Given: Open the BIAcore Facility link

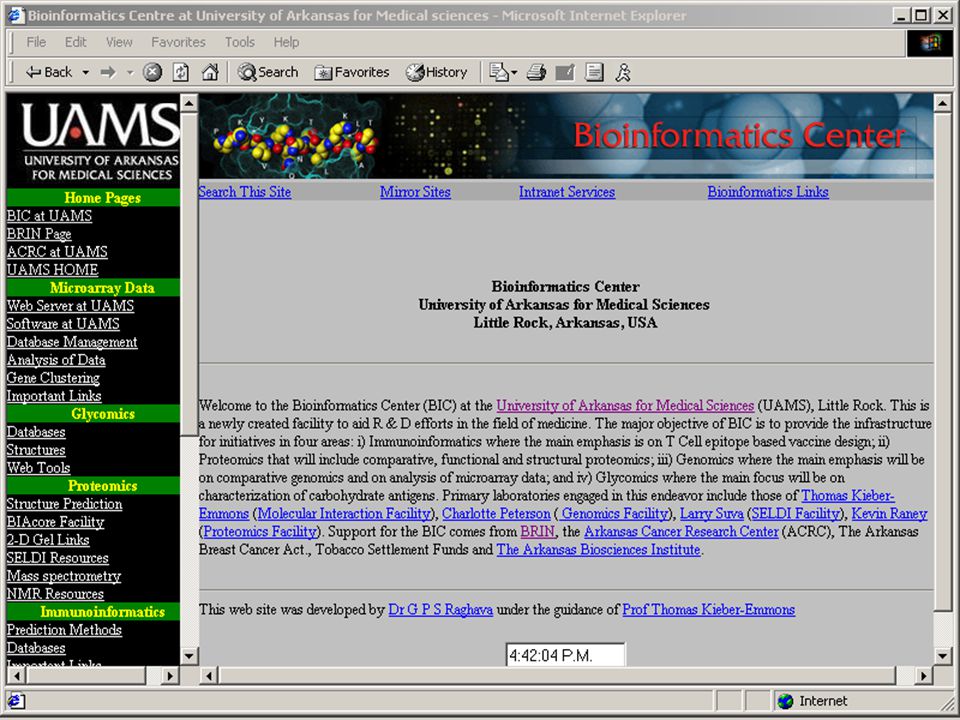Looking at the screenshot, I should pyautogui.click(x=55, y=522).
